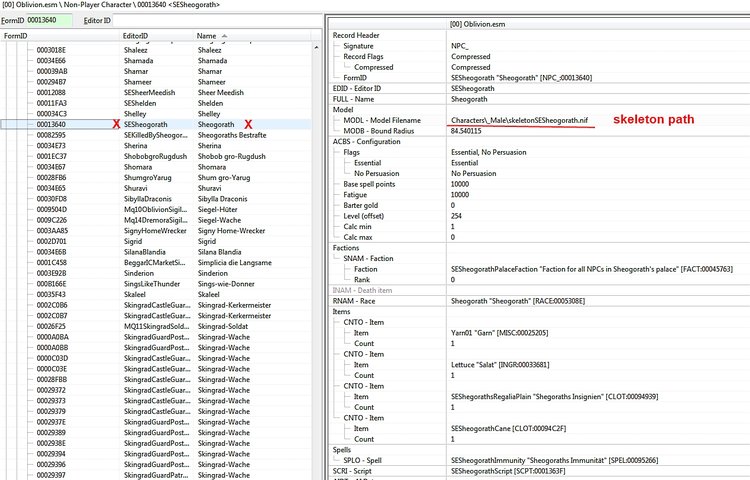The width and height of the screenshot is (750, 480).
Task: Select the SESheerMeedish row
Action: point(156,93)
